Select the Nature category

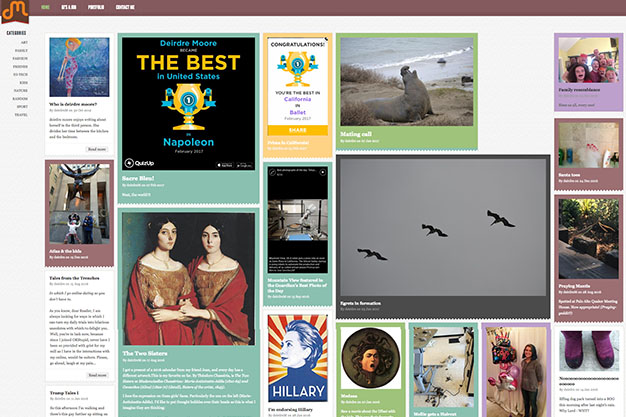[x=21, y=91]
